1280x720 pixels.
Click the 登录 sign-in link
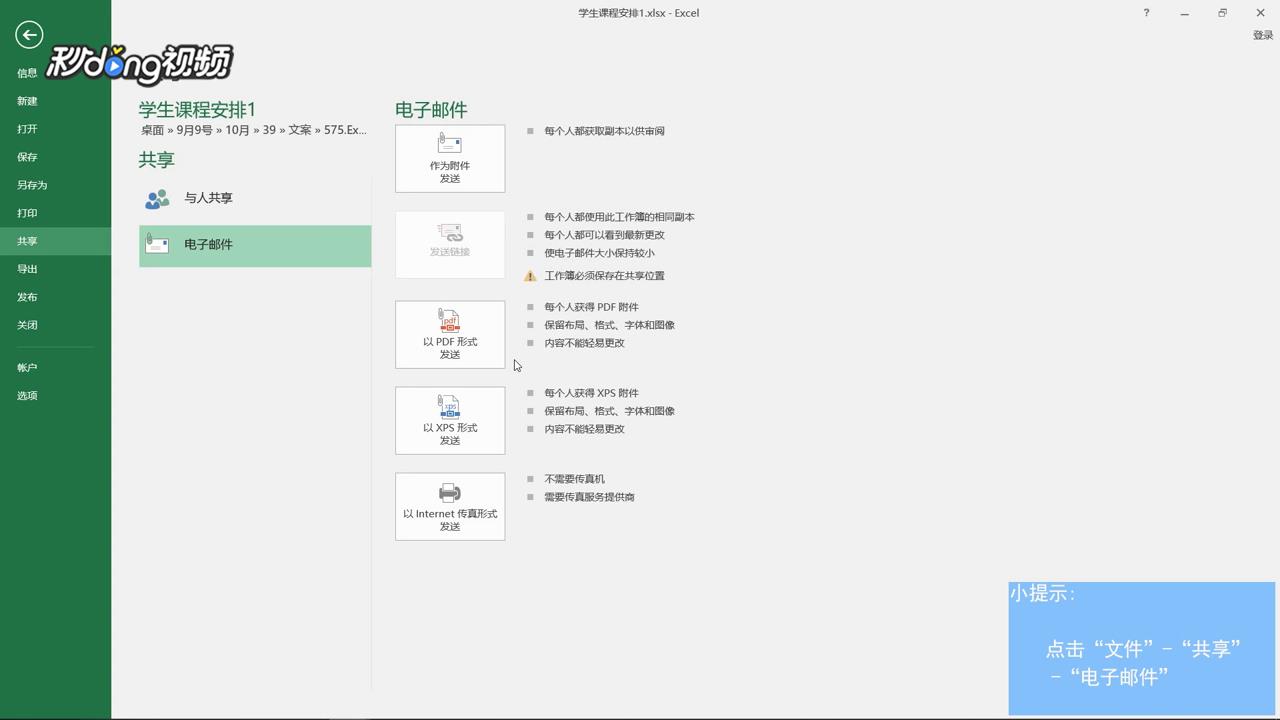click(x=1263, y=35)
